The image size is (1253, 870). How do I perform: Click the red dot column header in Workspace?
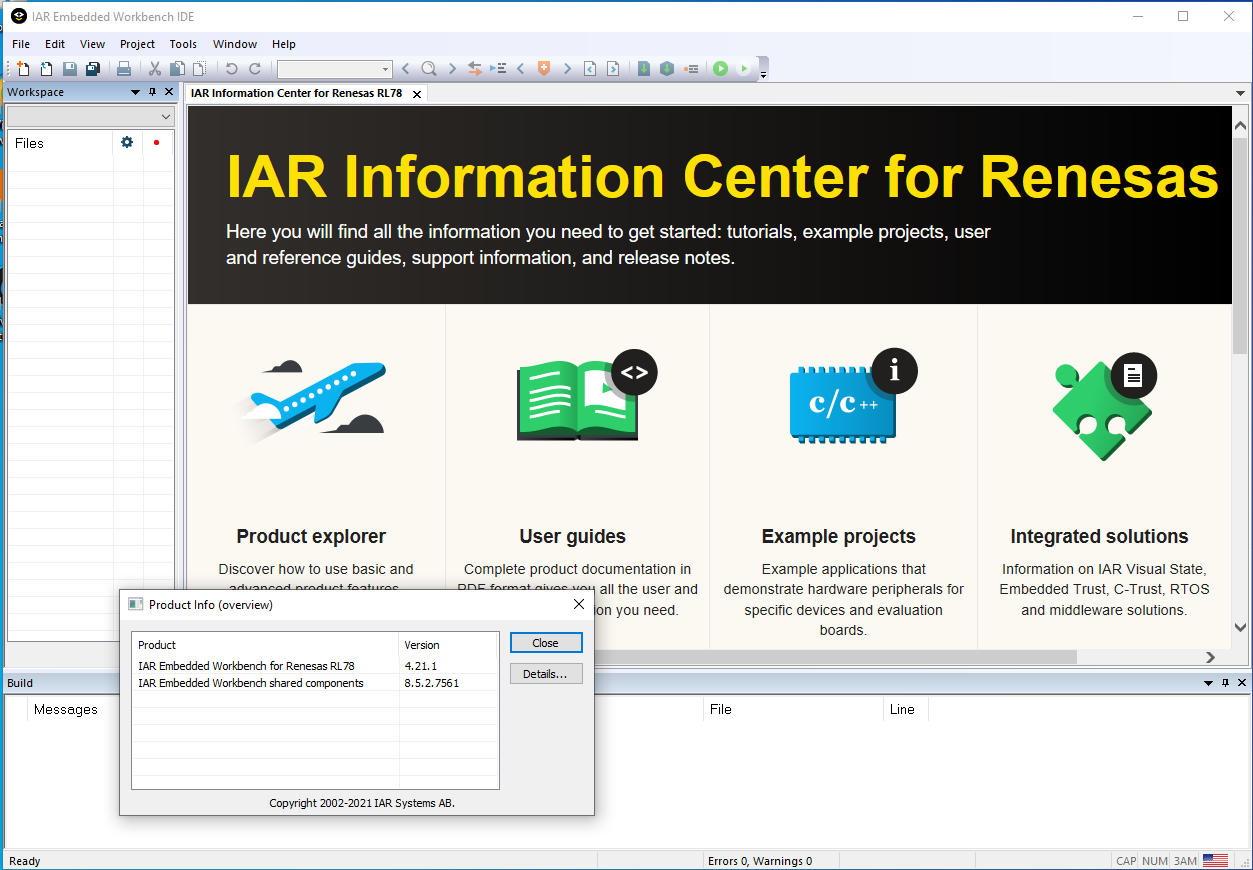coord(156,142)
